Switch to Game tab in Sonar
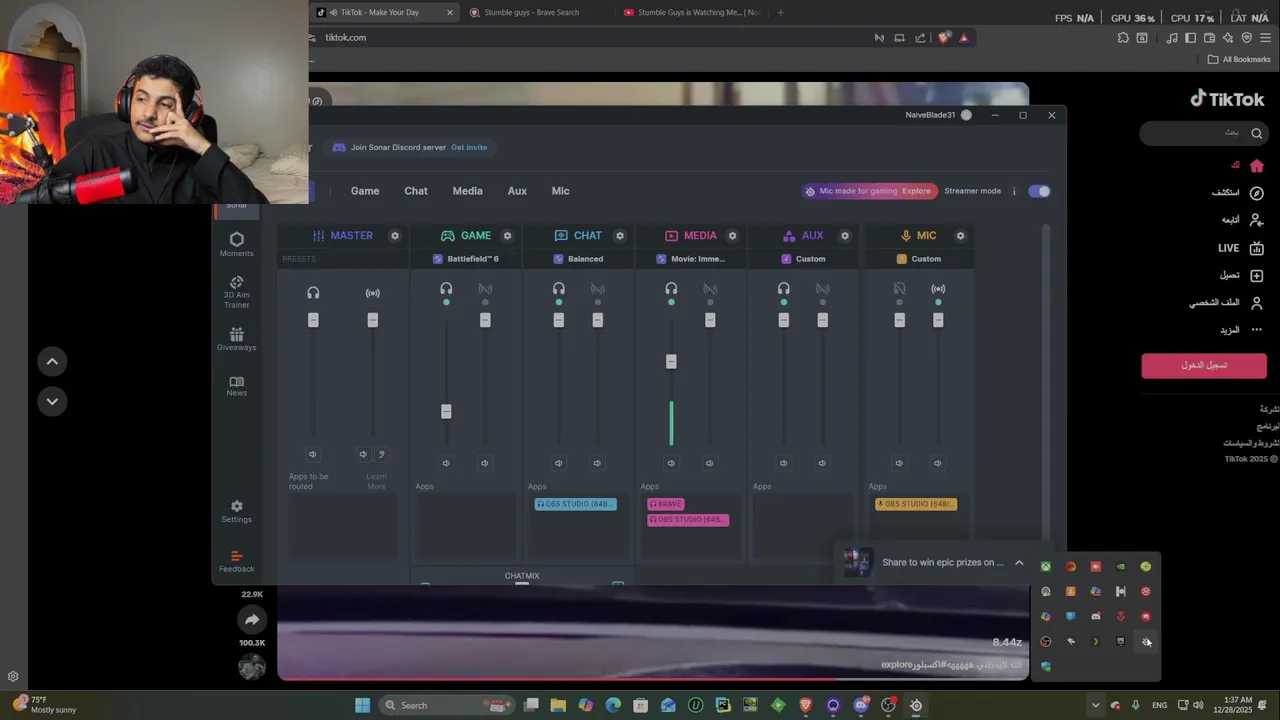The image size is (1280, 720). pyautogui.click(x=365, y=191)
